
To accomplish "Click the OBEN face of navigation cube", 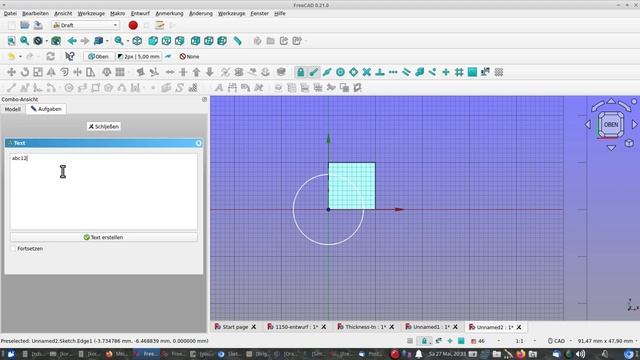I will 611,124.
